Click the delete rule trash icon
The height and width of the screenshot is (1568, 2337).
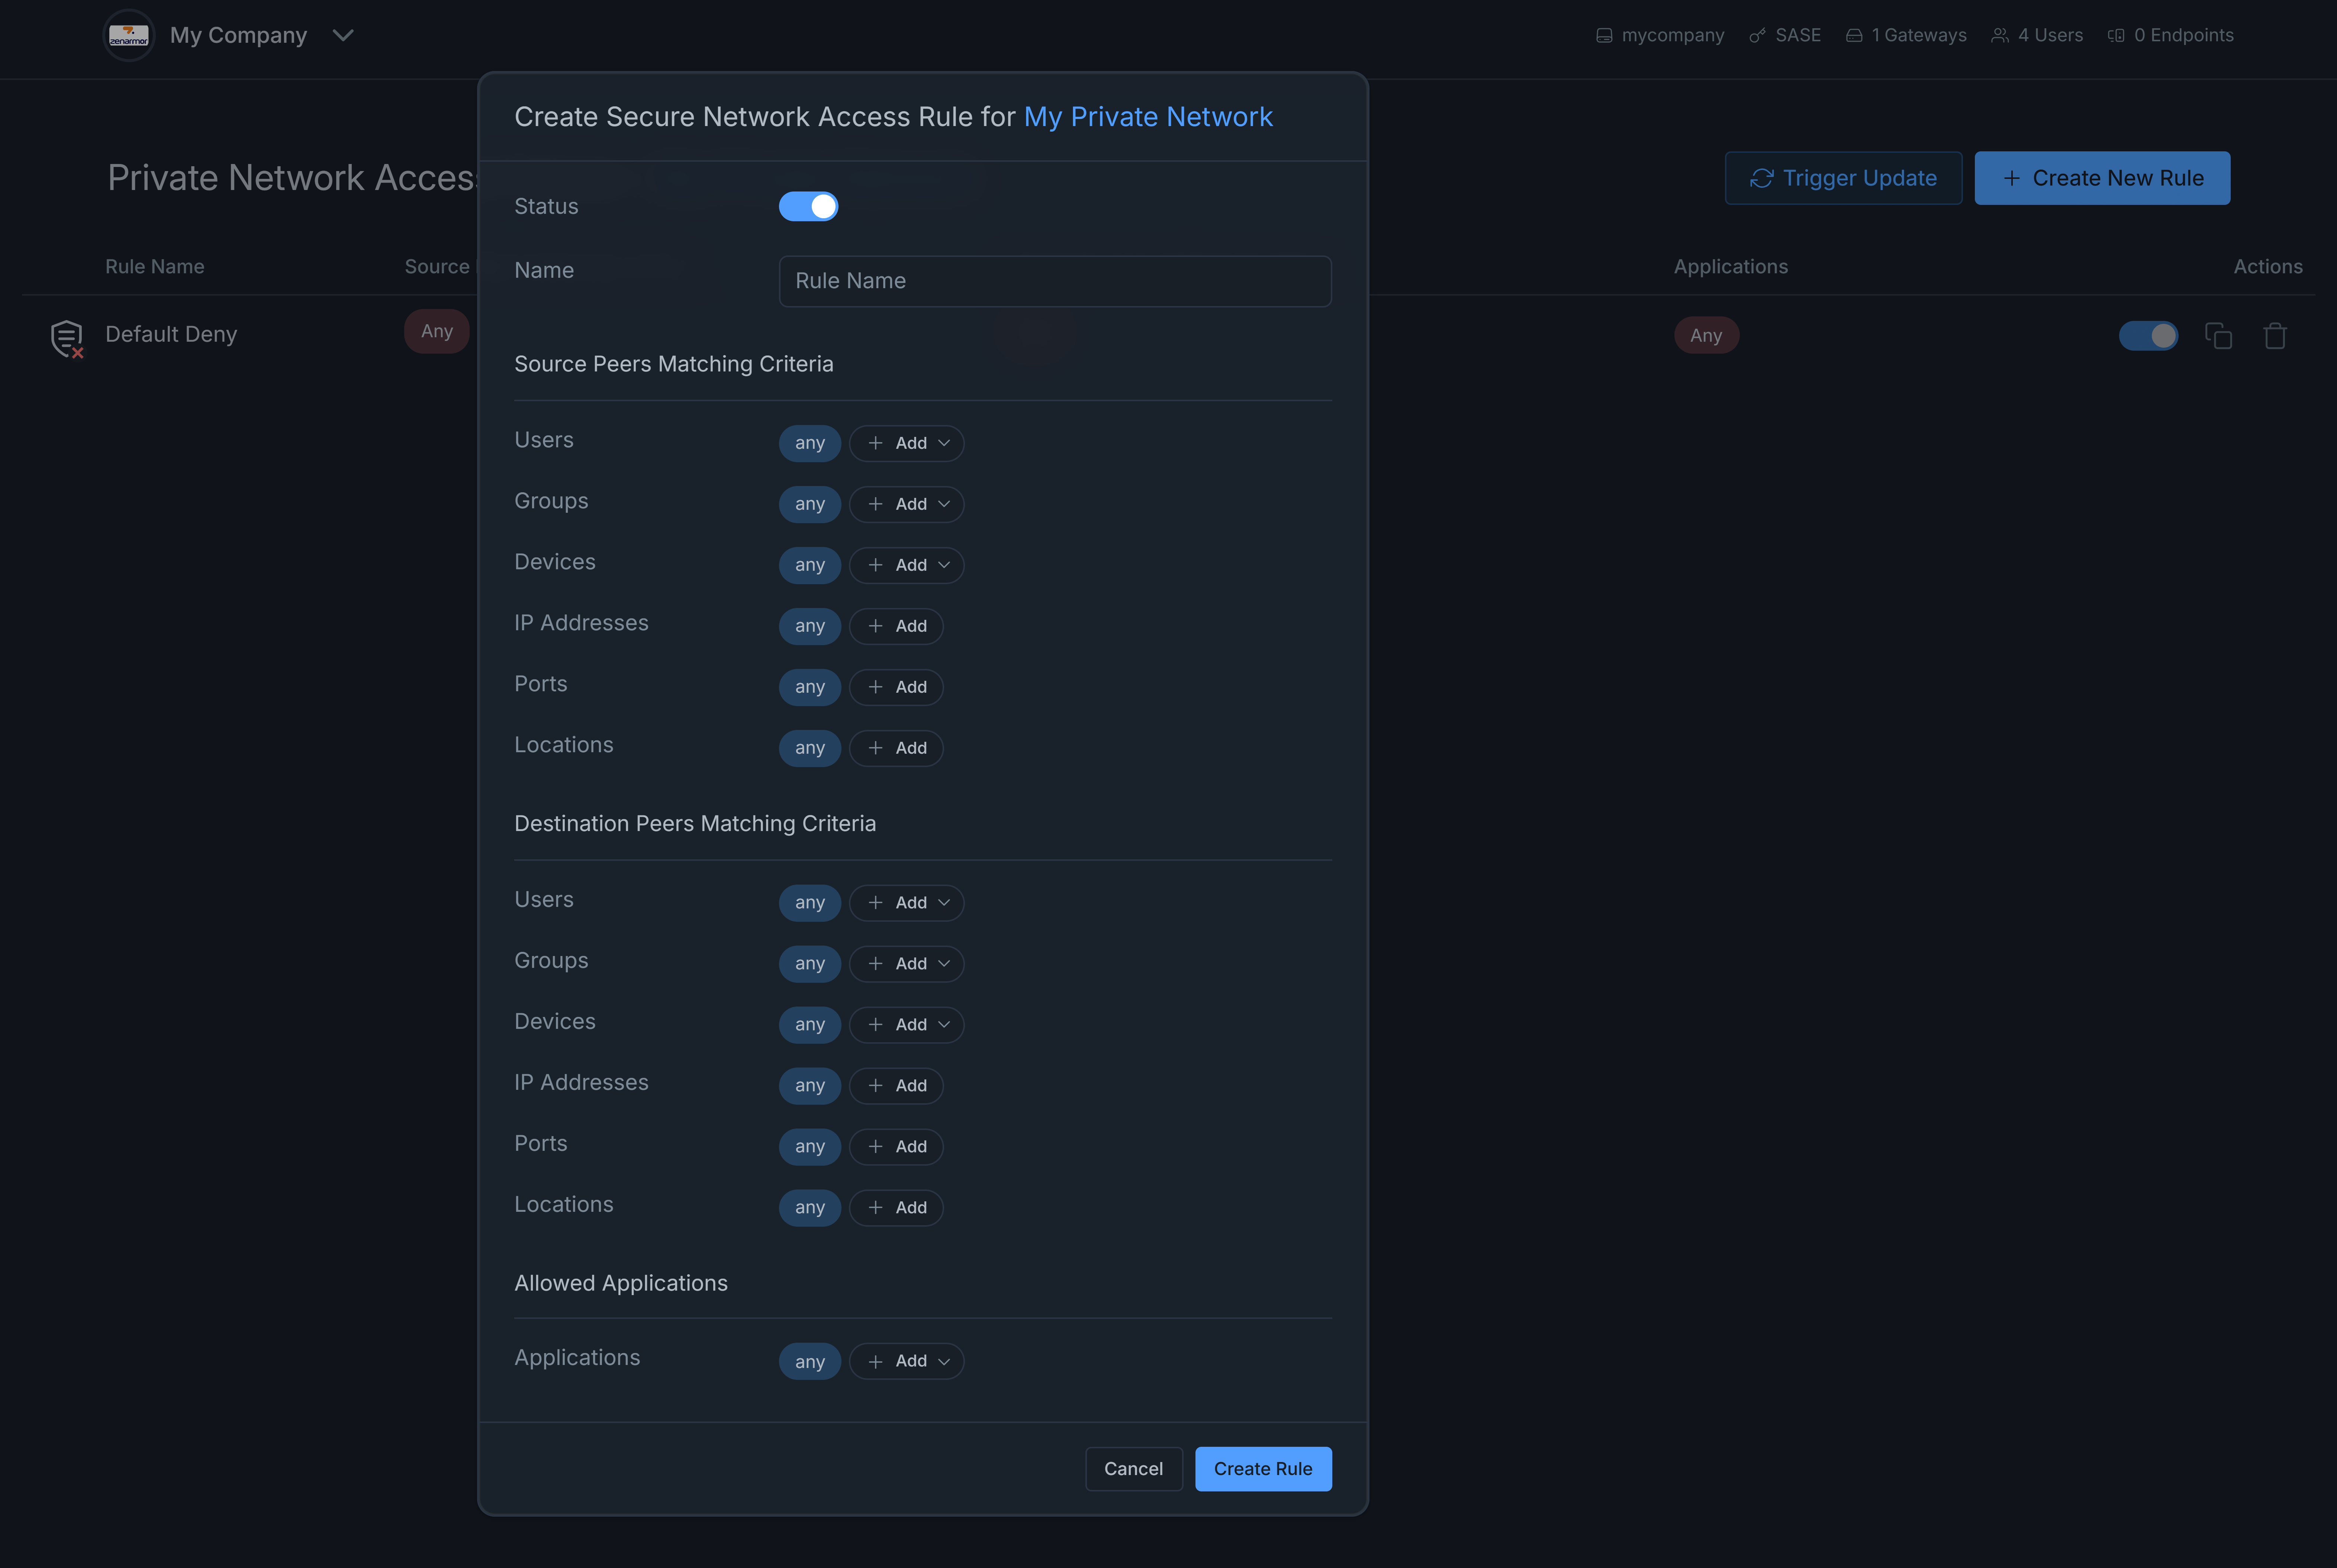[2275, 336]
